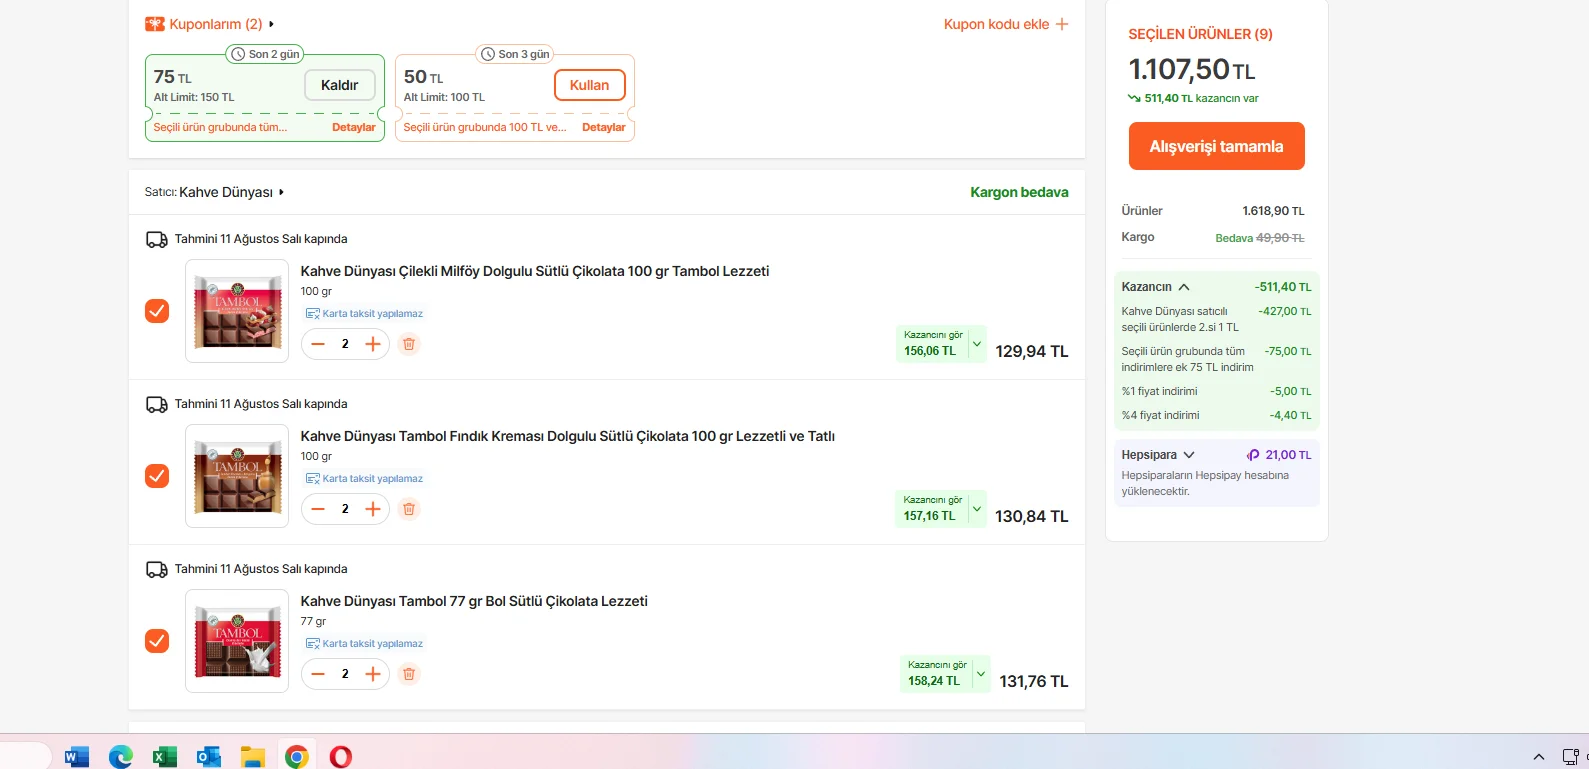The height and width of the screenshot is (769, 1589).
Task: Click the 131,76 TL item price
Action: coord(1034,682)
